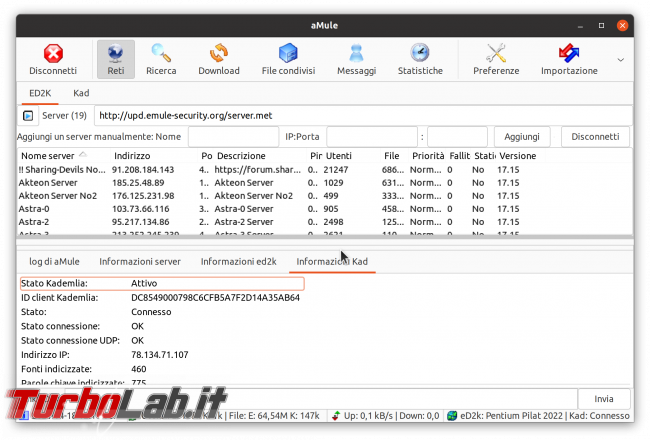Switch to the ED2K tab
Screen dimensions: 650x440
click(x=40, y=93)
